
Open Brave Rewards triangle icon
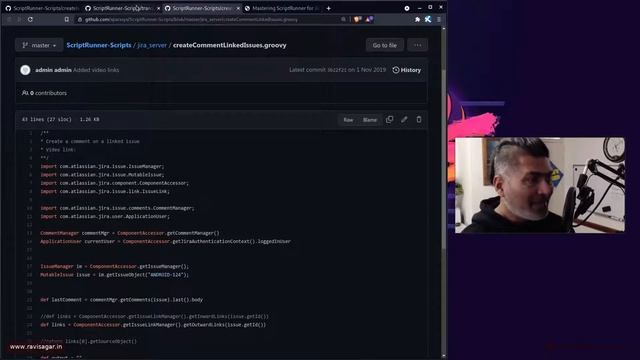[369, 20]
